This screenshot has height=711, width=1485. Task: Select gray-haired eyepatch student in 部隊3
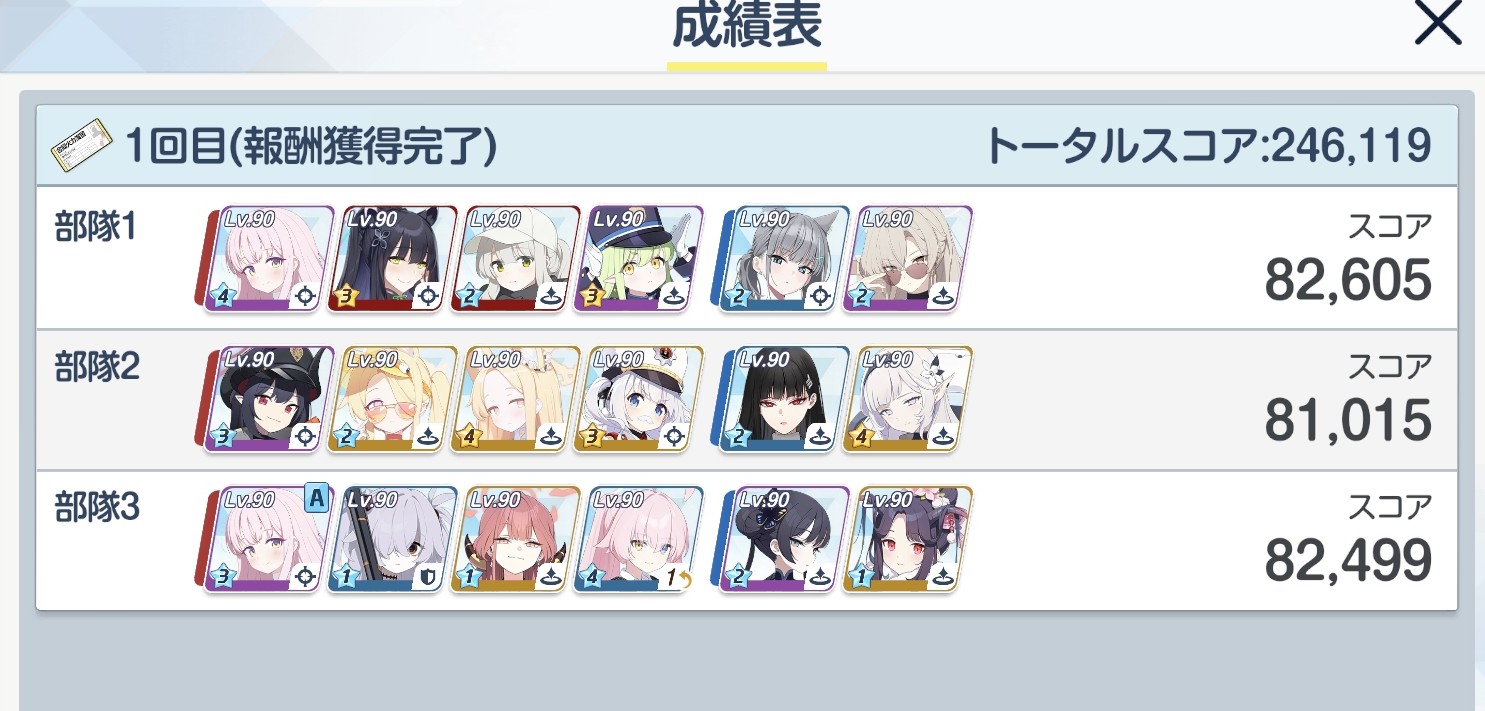392,539
